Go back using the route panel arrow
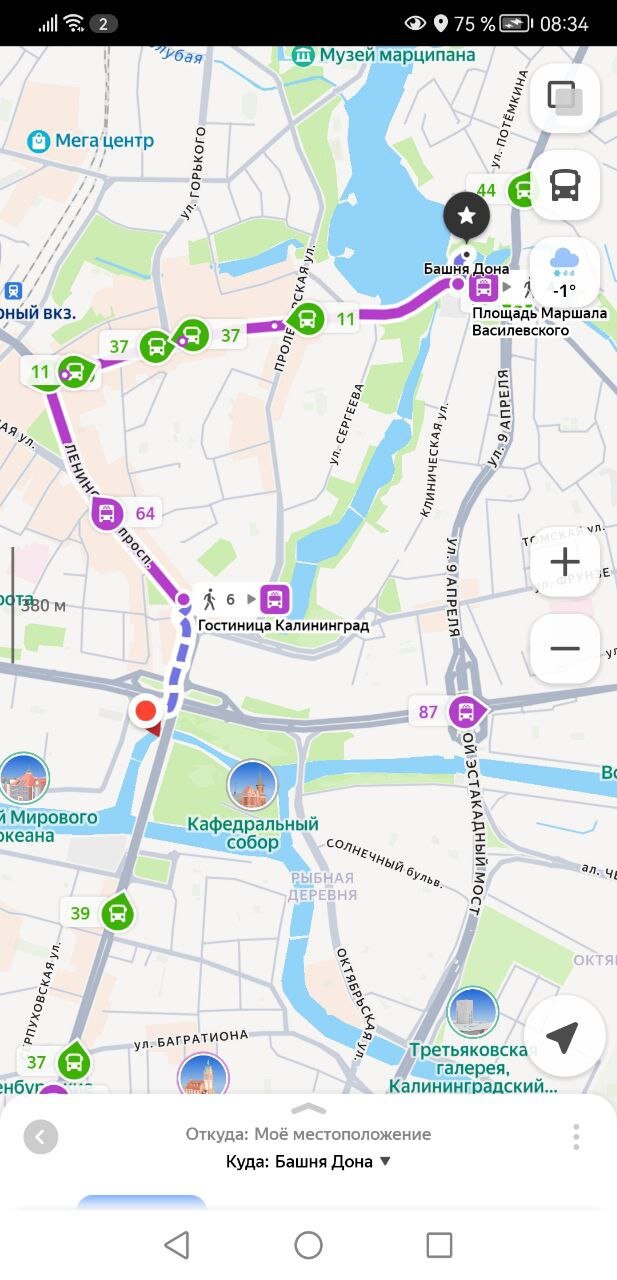The width and height of the screenshot is (617, 1280). pos(41,1137)
